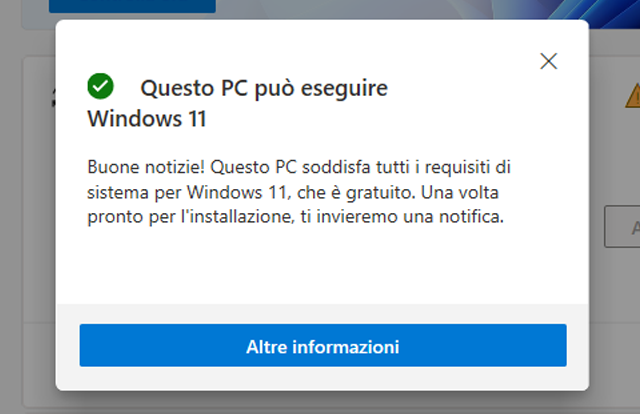Screen dimensions: 640x414
Task: Click the green checkmark success icon
Action: pos(100,86)
